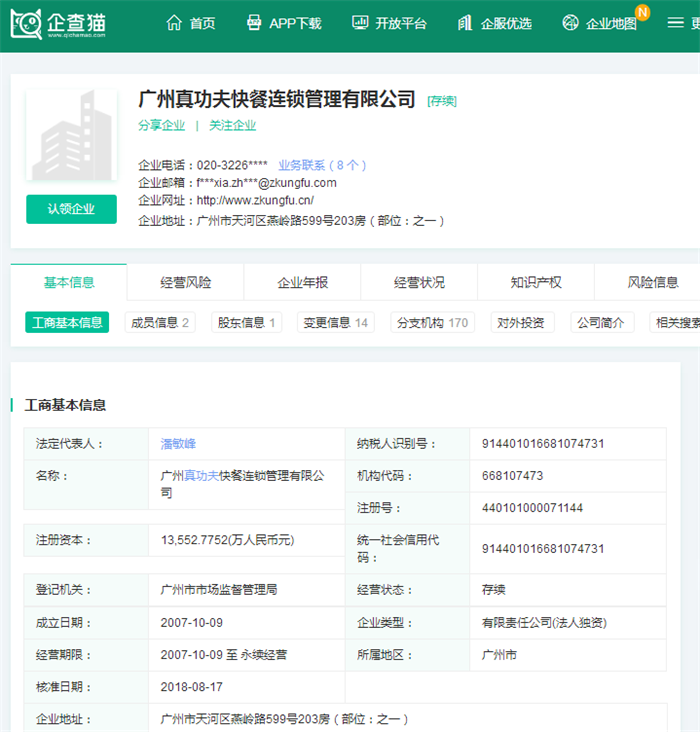Open 企服优选 navigation item
The image size is (700, 732).
tap(506, 23)
